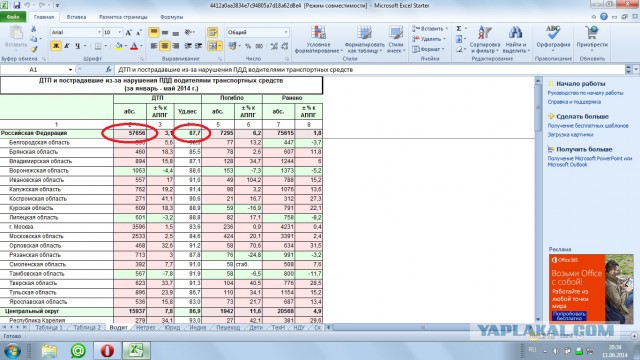640x360 pixels.
Task: Open Стили ячеек dropdown
Action: [x=396, y=39]
